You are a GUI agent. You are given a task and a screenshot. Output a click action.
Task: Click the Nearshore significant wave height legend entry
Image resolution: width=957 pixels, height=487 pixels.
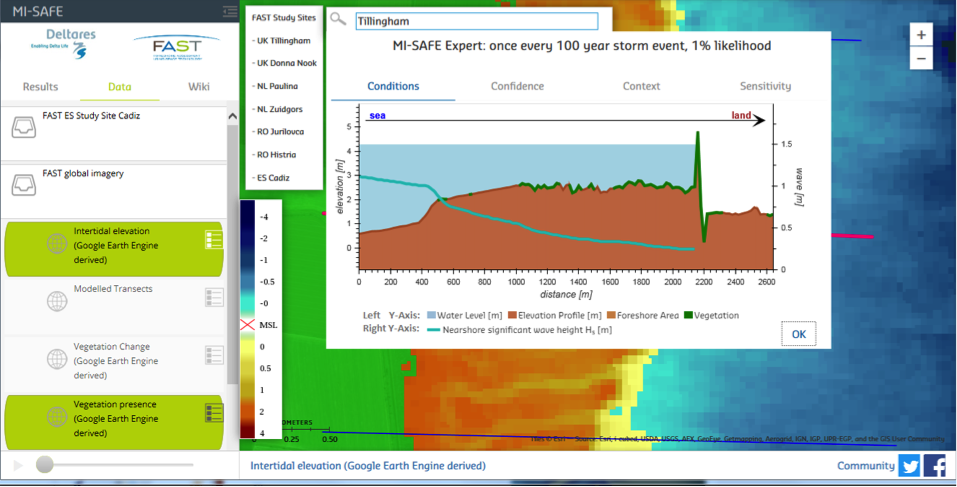point(518,330)
